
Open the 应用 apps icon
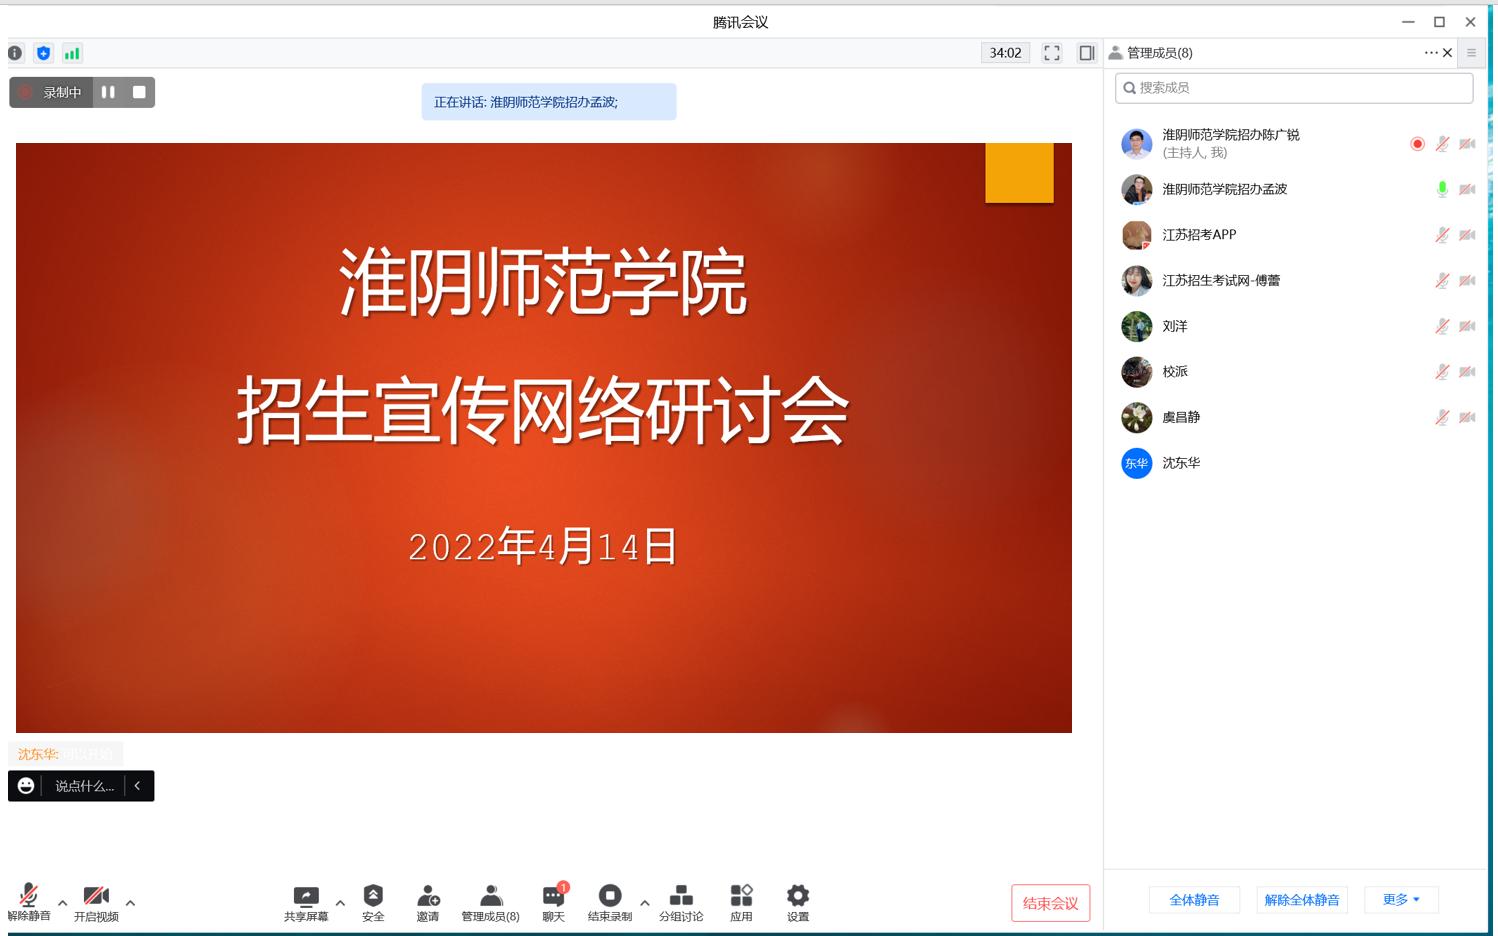[x=741, y=896]
